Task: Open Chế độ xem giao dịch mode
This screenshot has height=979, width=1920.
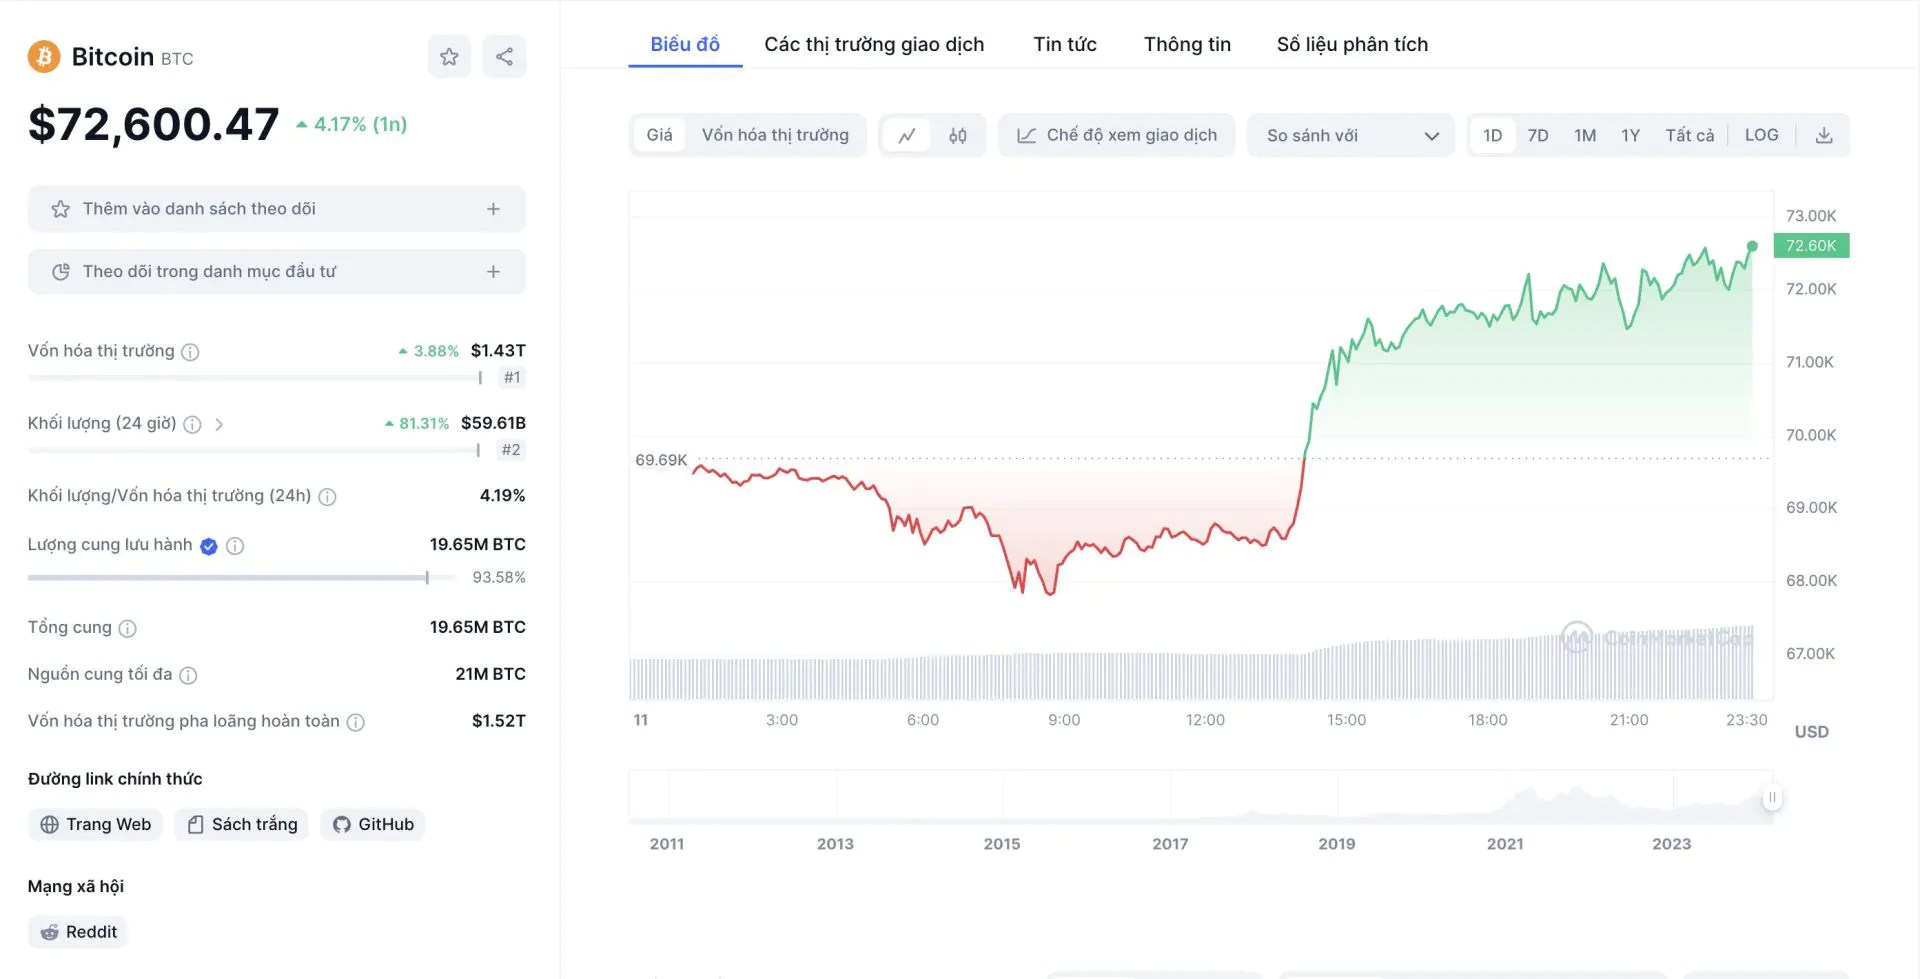Action: coord(1116,135)
